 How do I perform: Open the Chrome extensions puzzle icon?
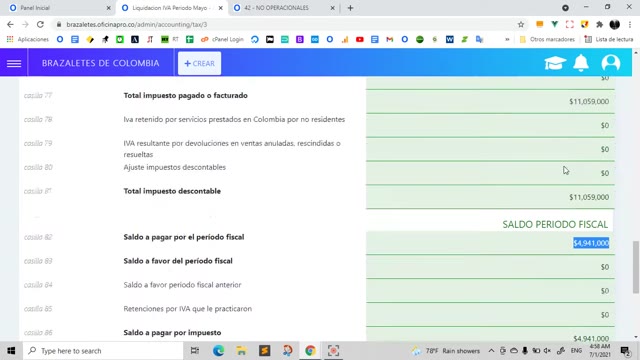pyautogui.click(x=599, y=24)
